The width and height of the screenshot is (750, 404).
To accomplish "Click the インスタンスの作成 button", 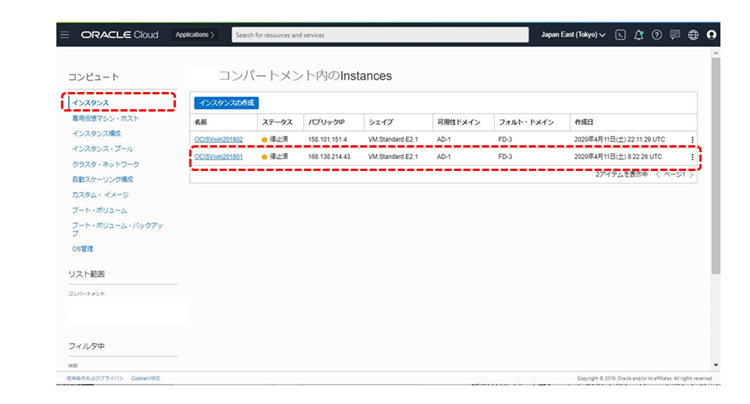I will click(226, 103).
